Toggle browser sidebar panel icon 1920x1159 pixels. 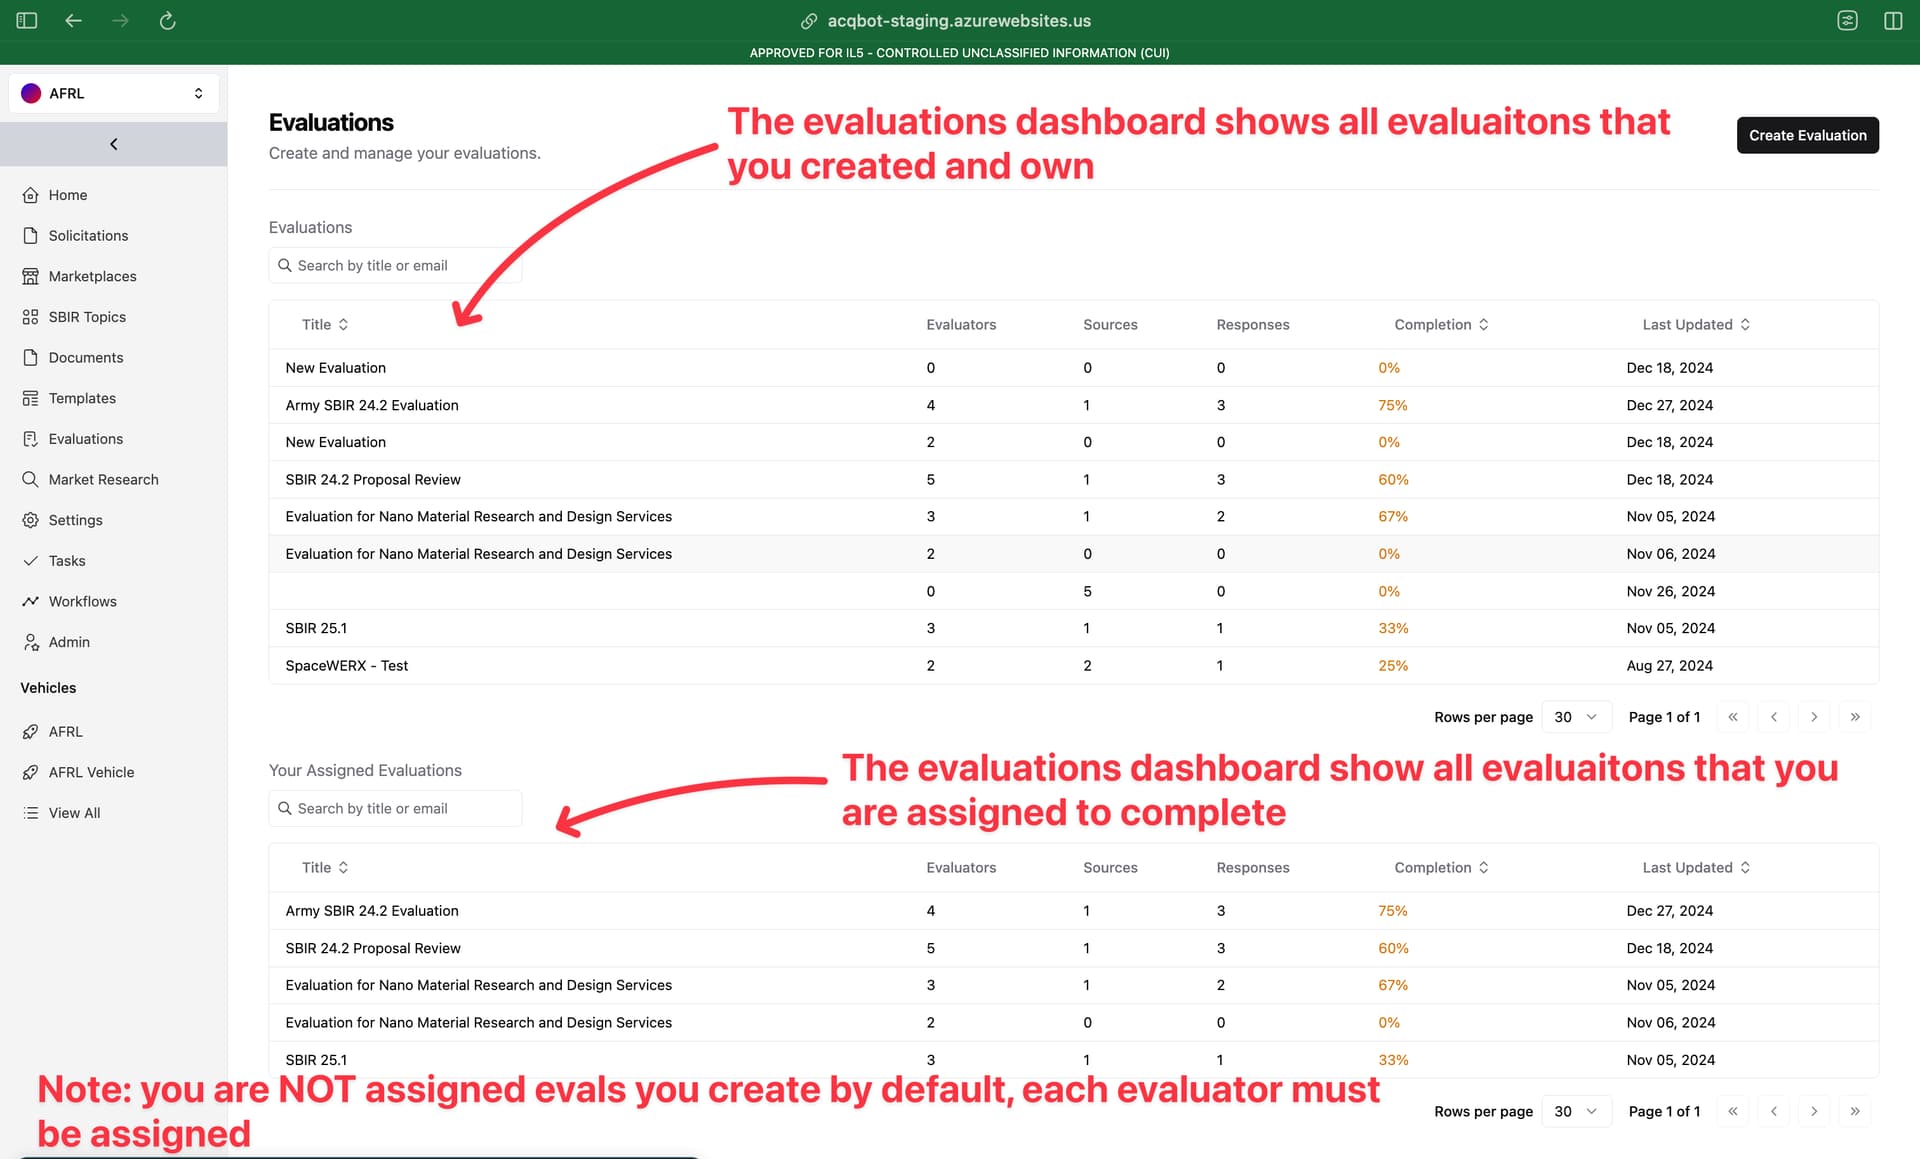pos(27,20)
